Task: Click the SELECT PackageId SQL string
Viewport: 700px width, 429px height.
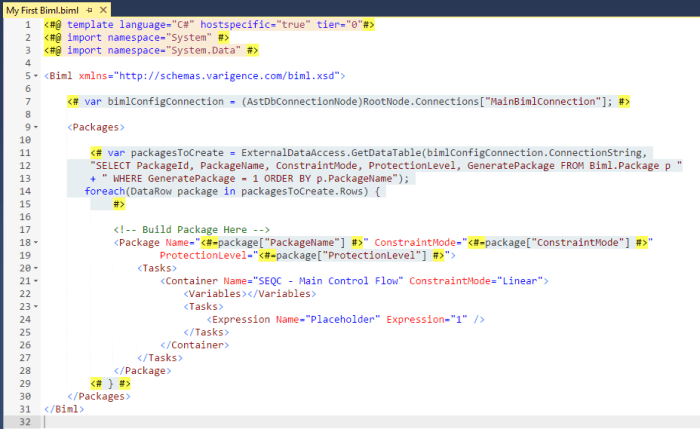Action: [386, 166]
